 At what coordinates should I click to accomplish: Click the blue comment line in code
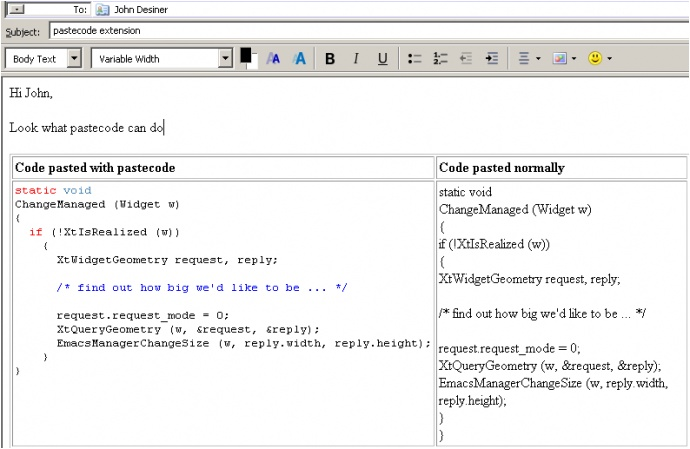(x=202, y=287)
